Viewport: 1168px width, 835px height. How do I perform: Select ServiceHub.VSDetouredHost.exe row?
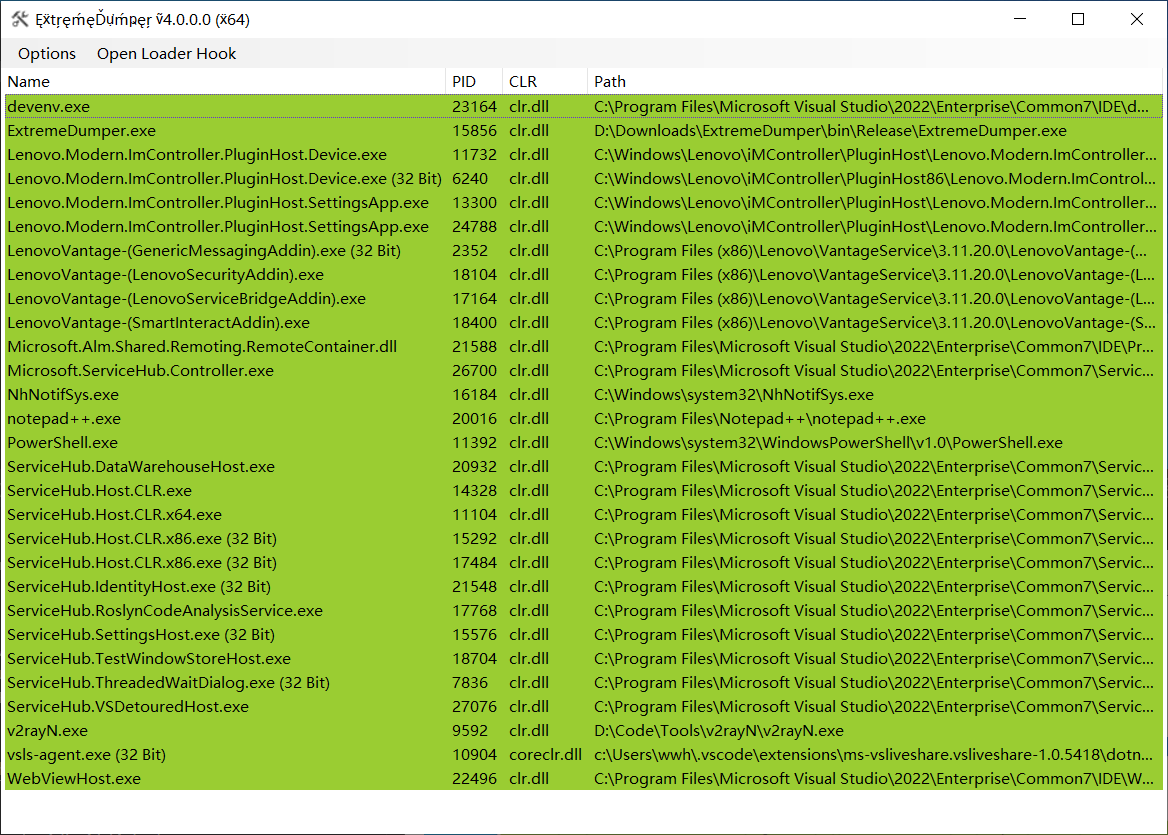[x=583, y=706]
